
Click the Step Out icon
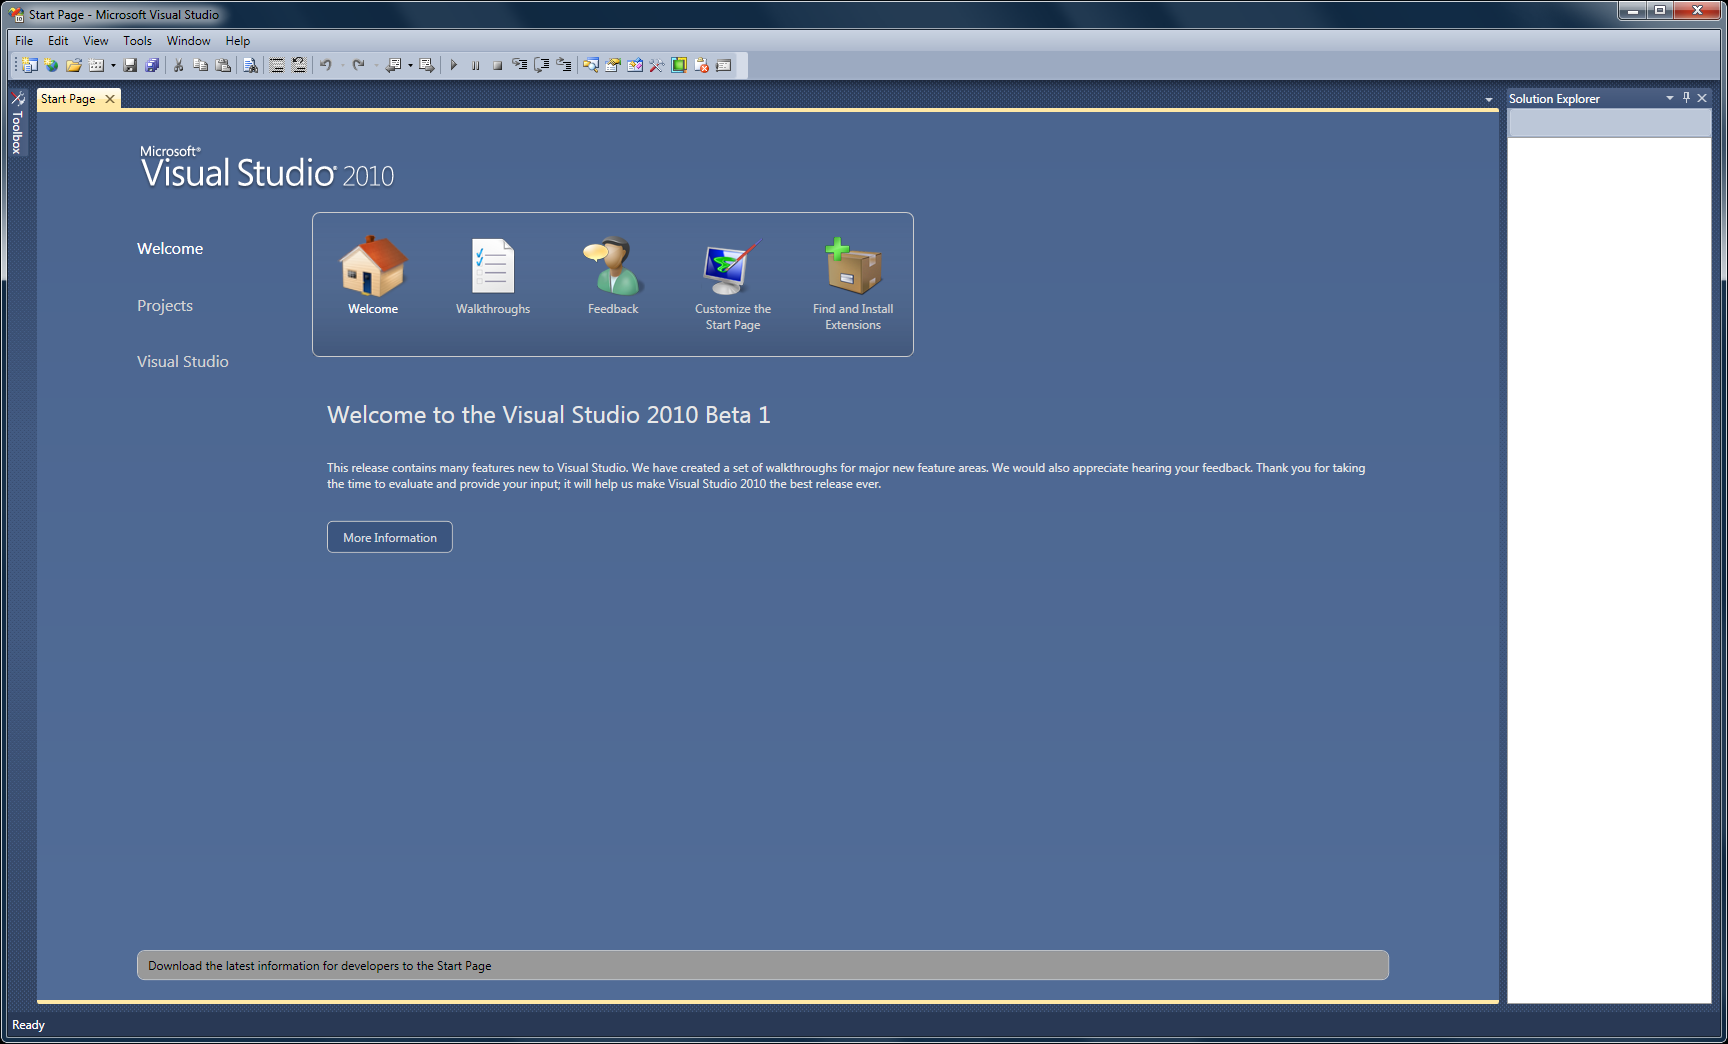[x=564, y=65]
